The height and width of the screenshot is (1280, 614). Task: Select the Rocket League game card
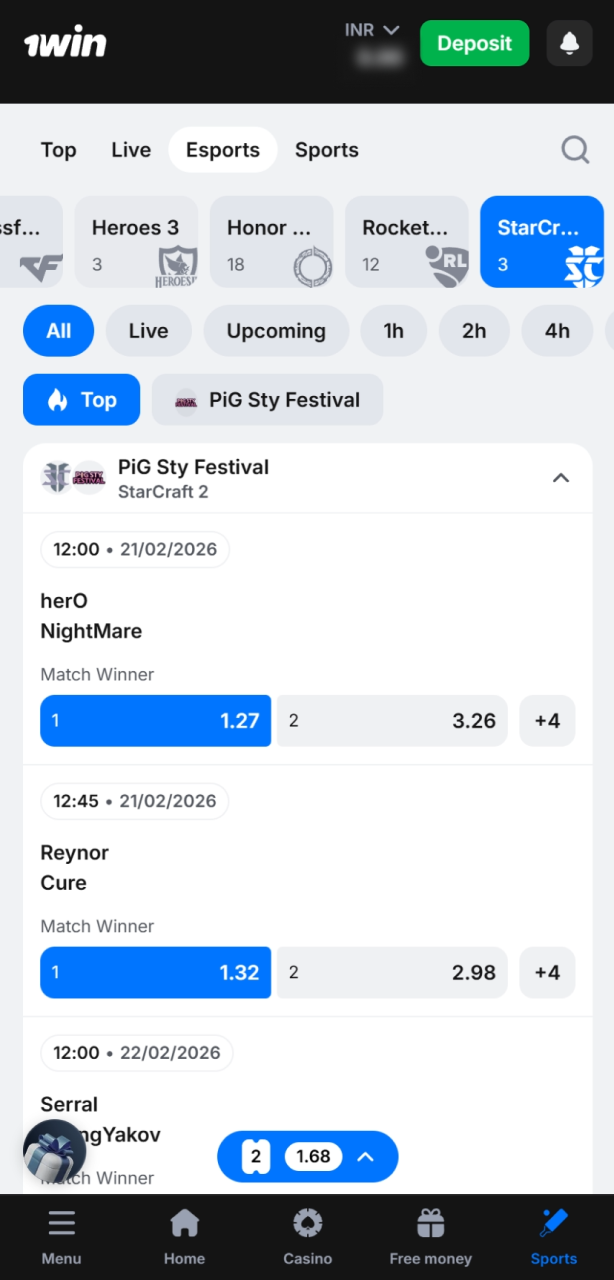(407, 242)
